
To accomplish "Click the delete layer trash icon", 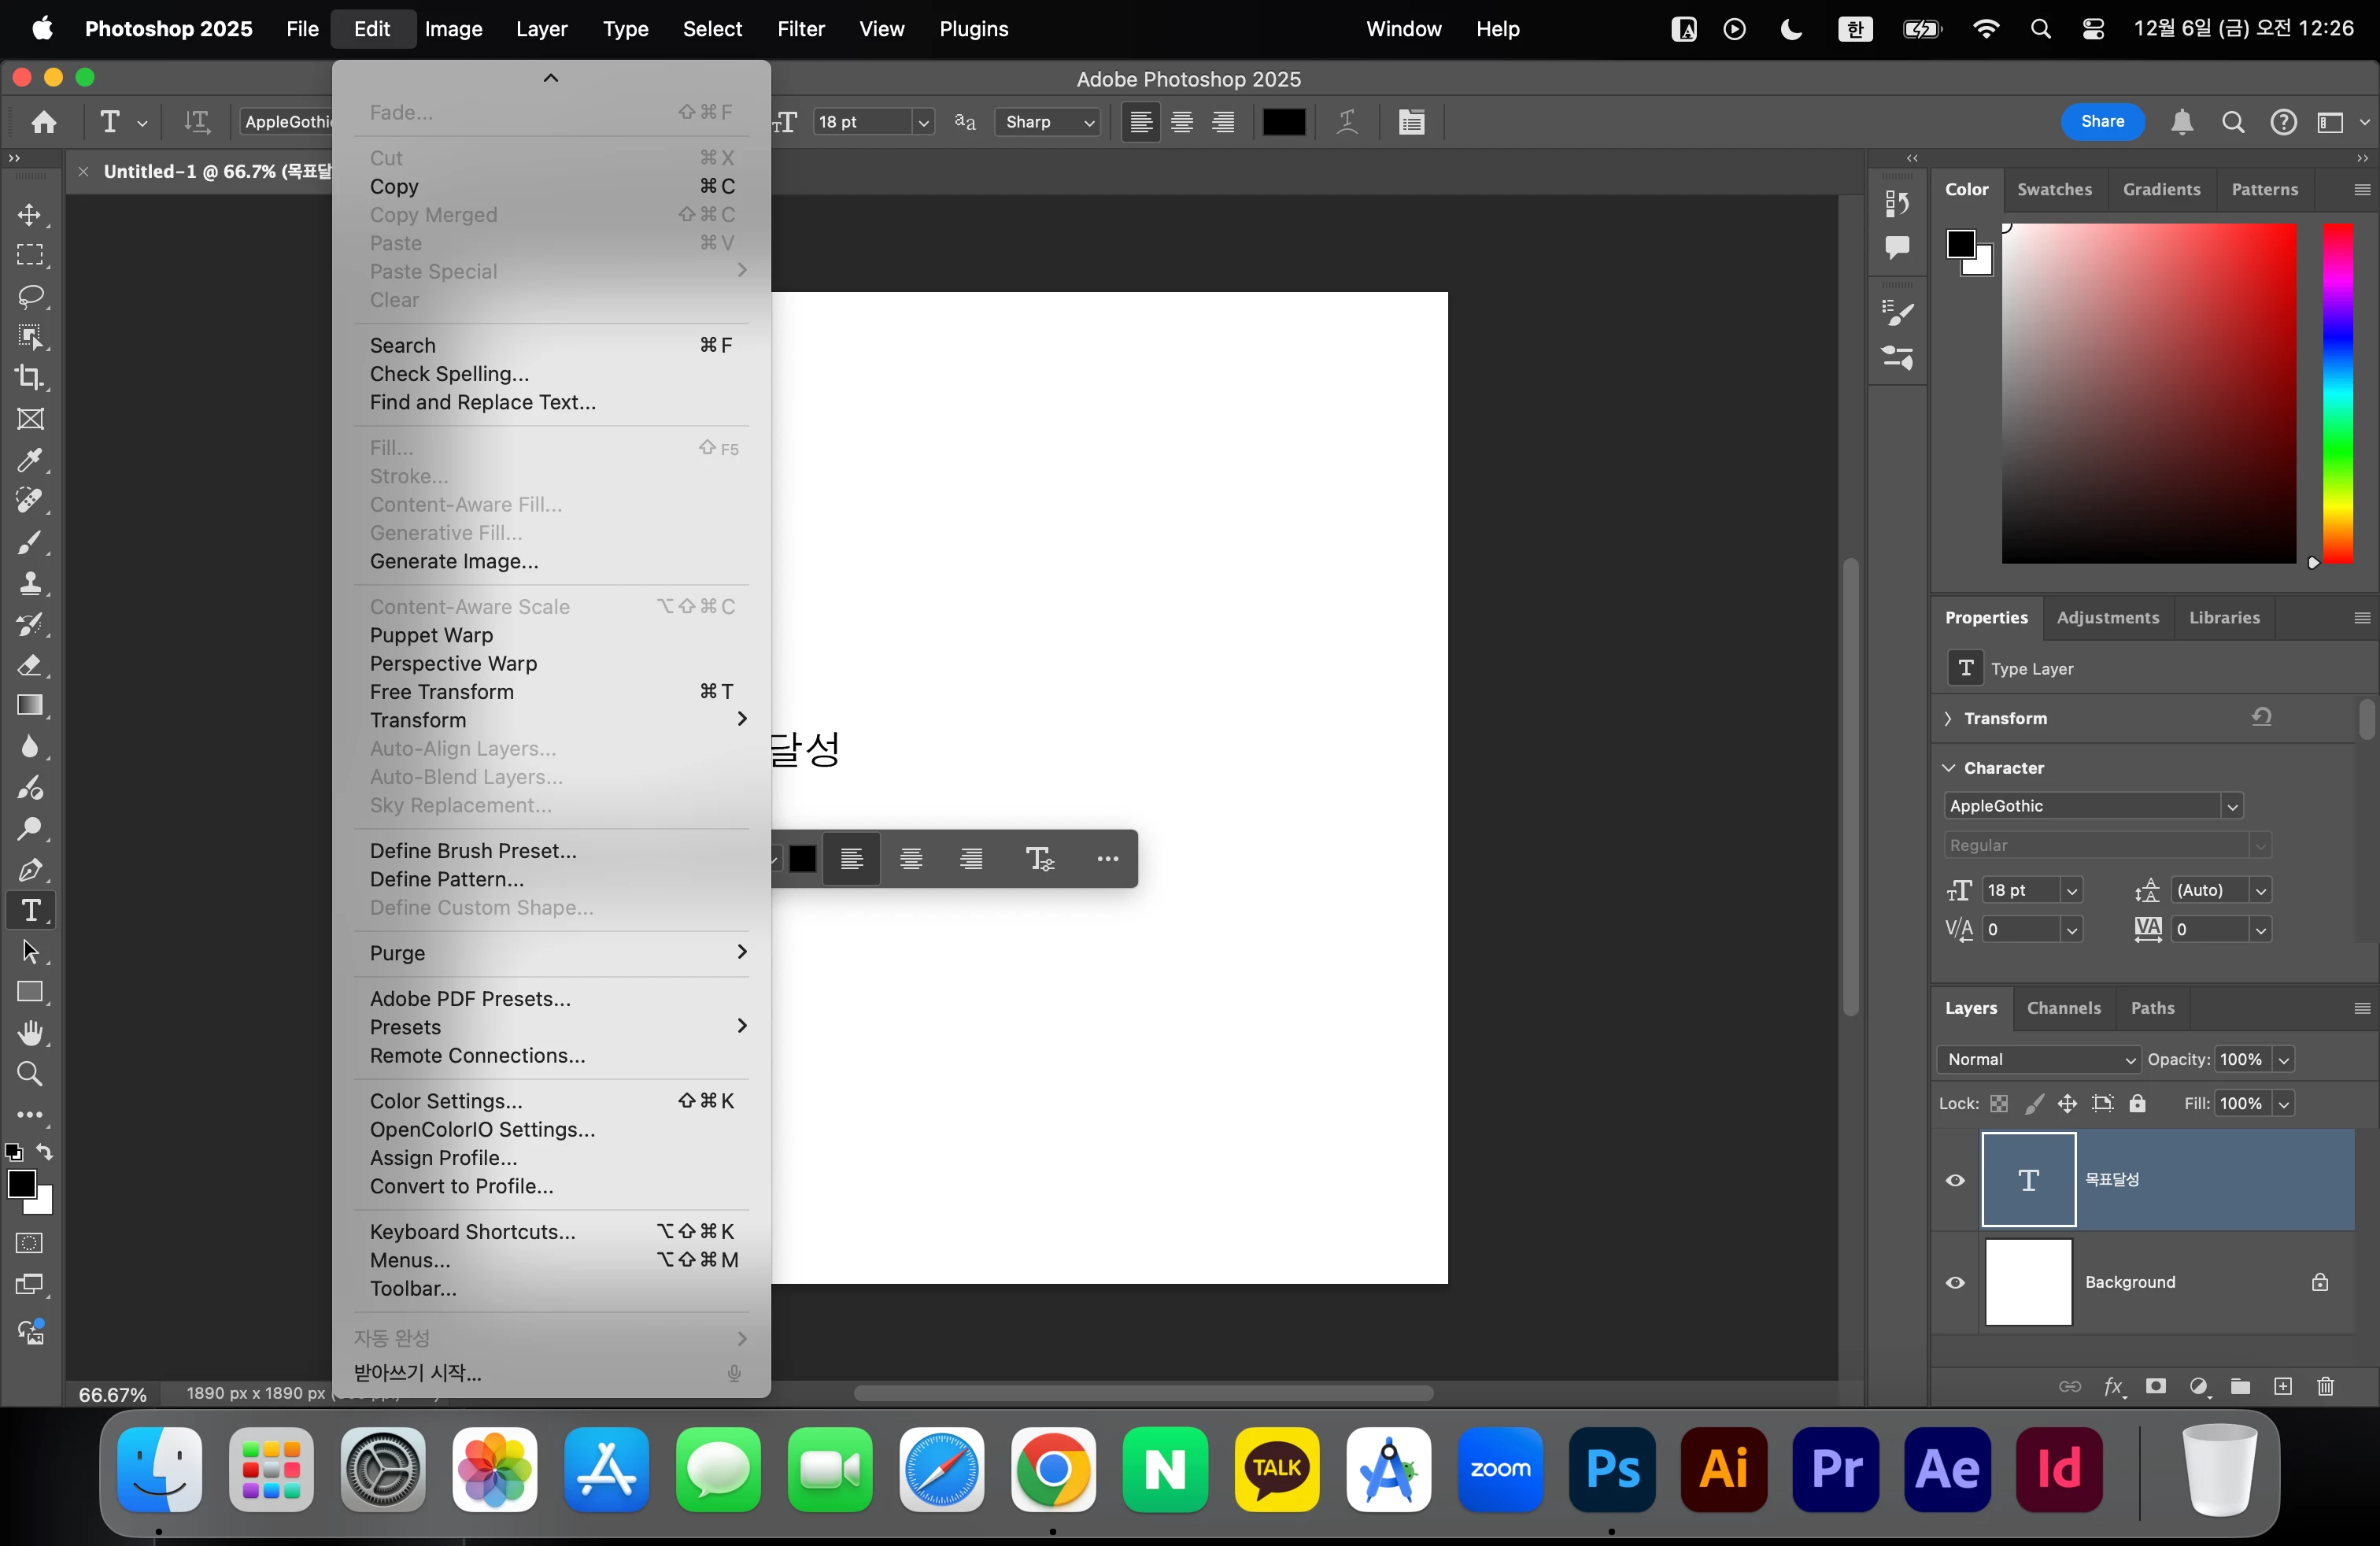I will pos(2325,1386).
